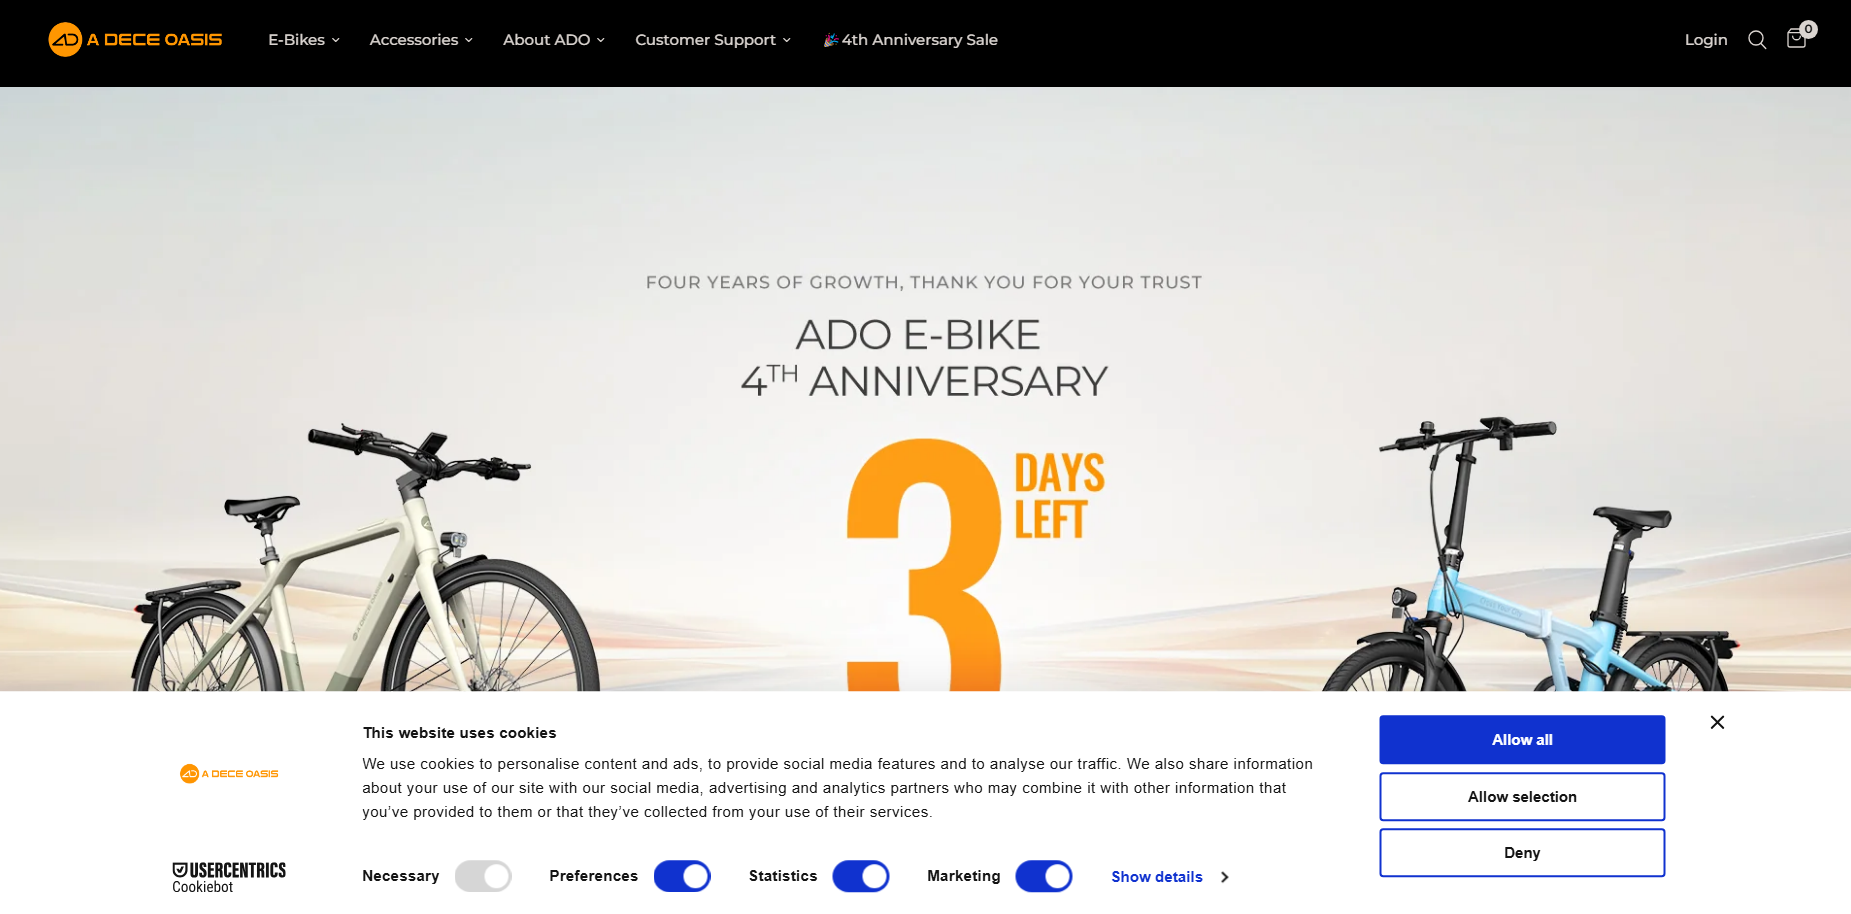Viewport: 1851px width, 914px height.
Task: Click the Usercentrics Cookiebot logo
Action: [229, 877]
